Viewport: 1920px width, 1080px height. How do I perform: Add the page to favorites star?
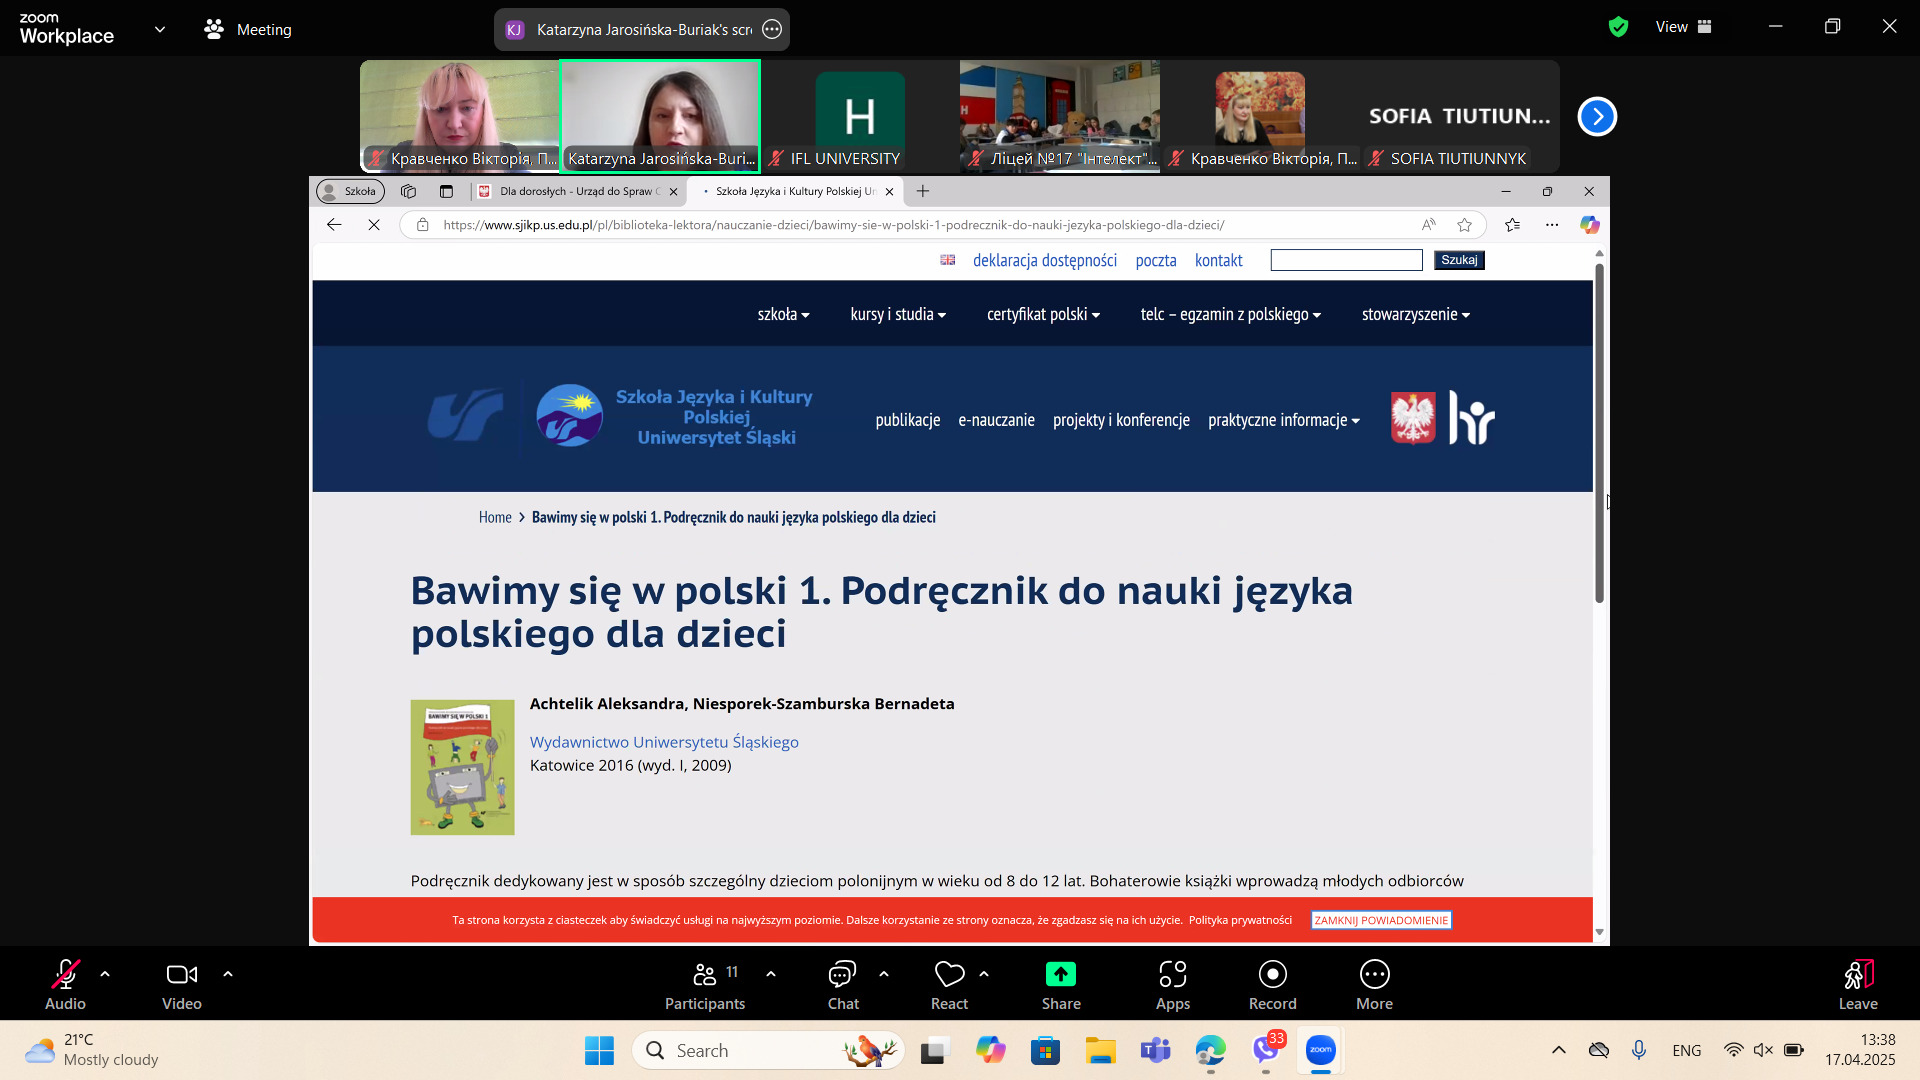(x=1465, y=225)
